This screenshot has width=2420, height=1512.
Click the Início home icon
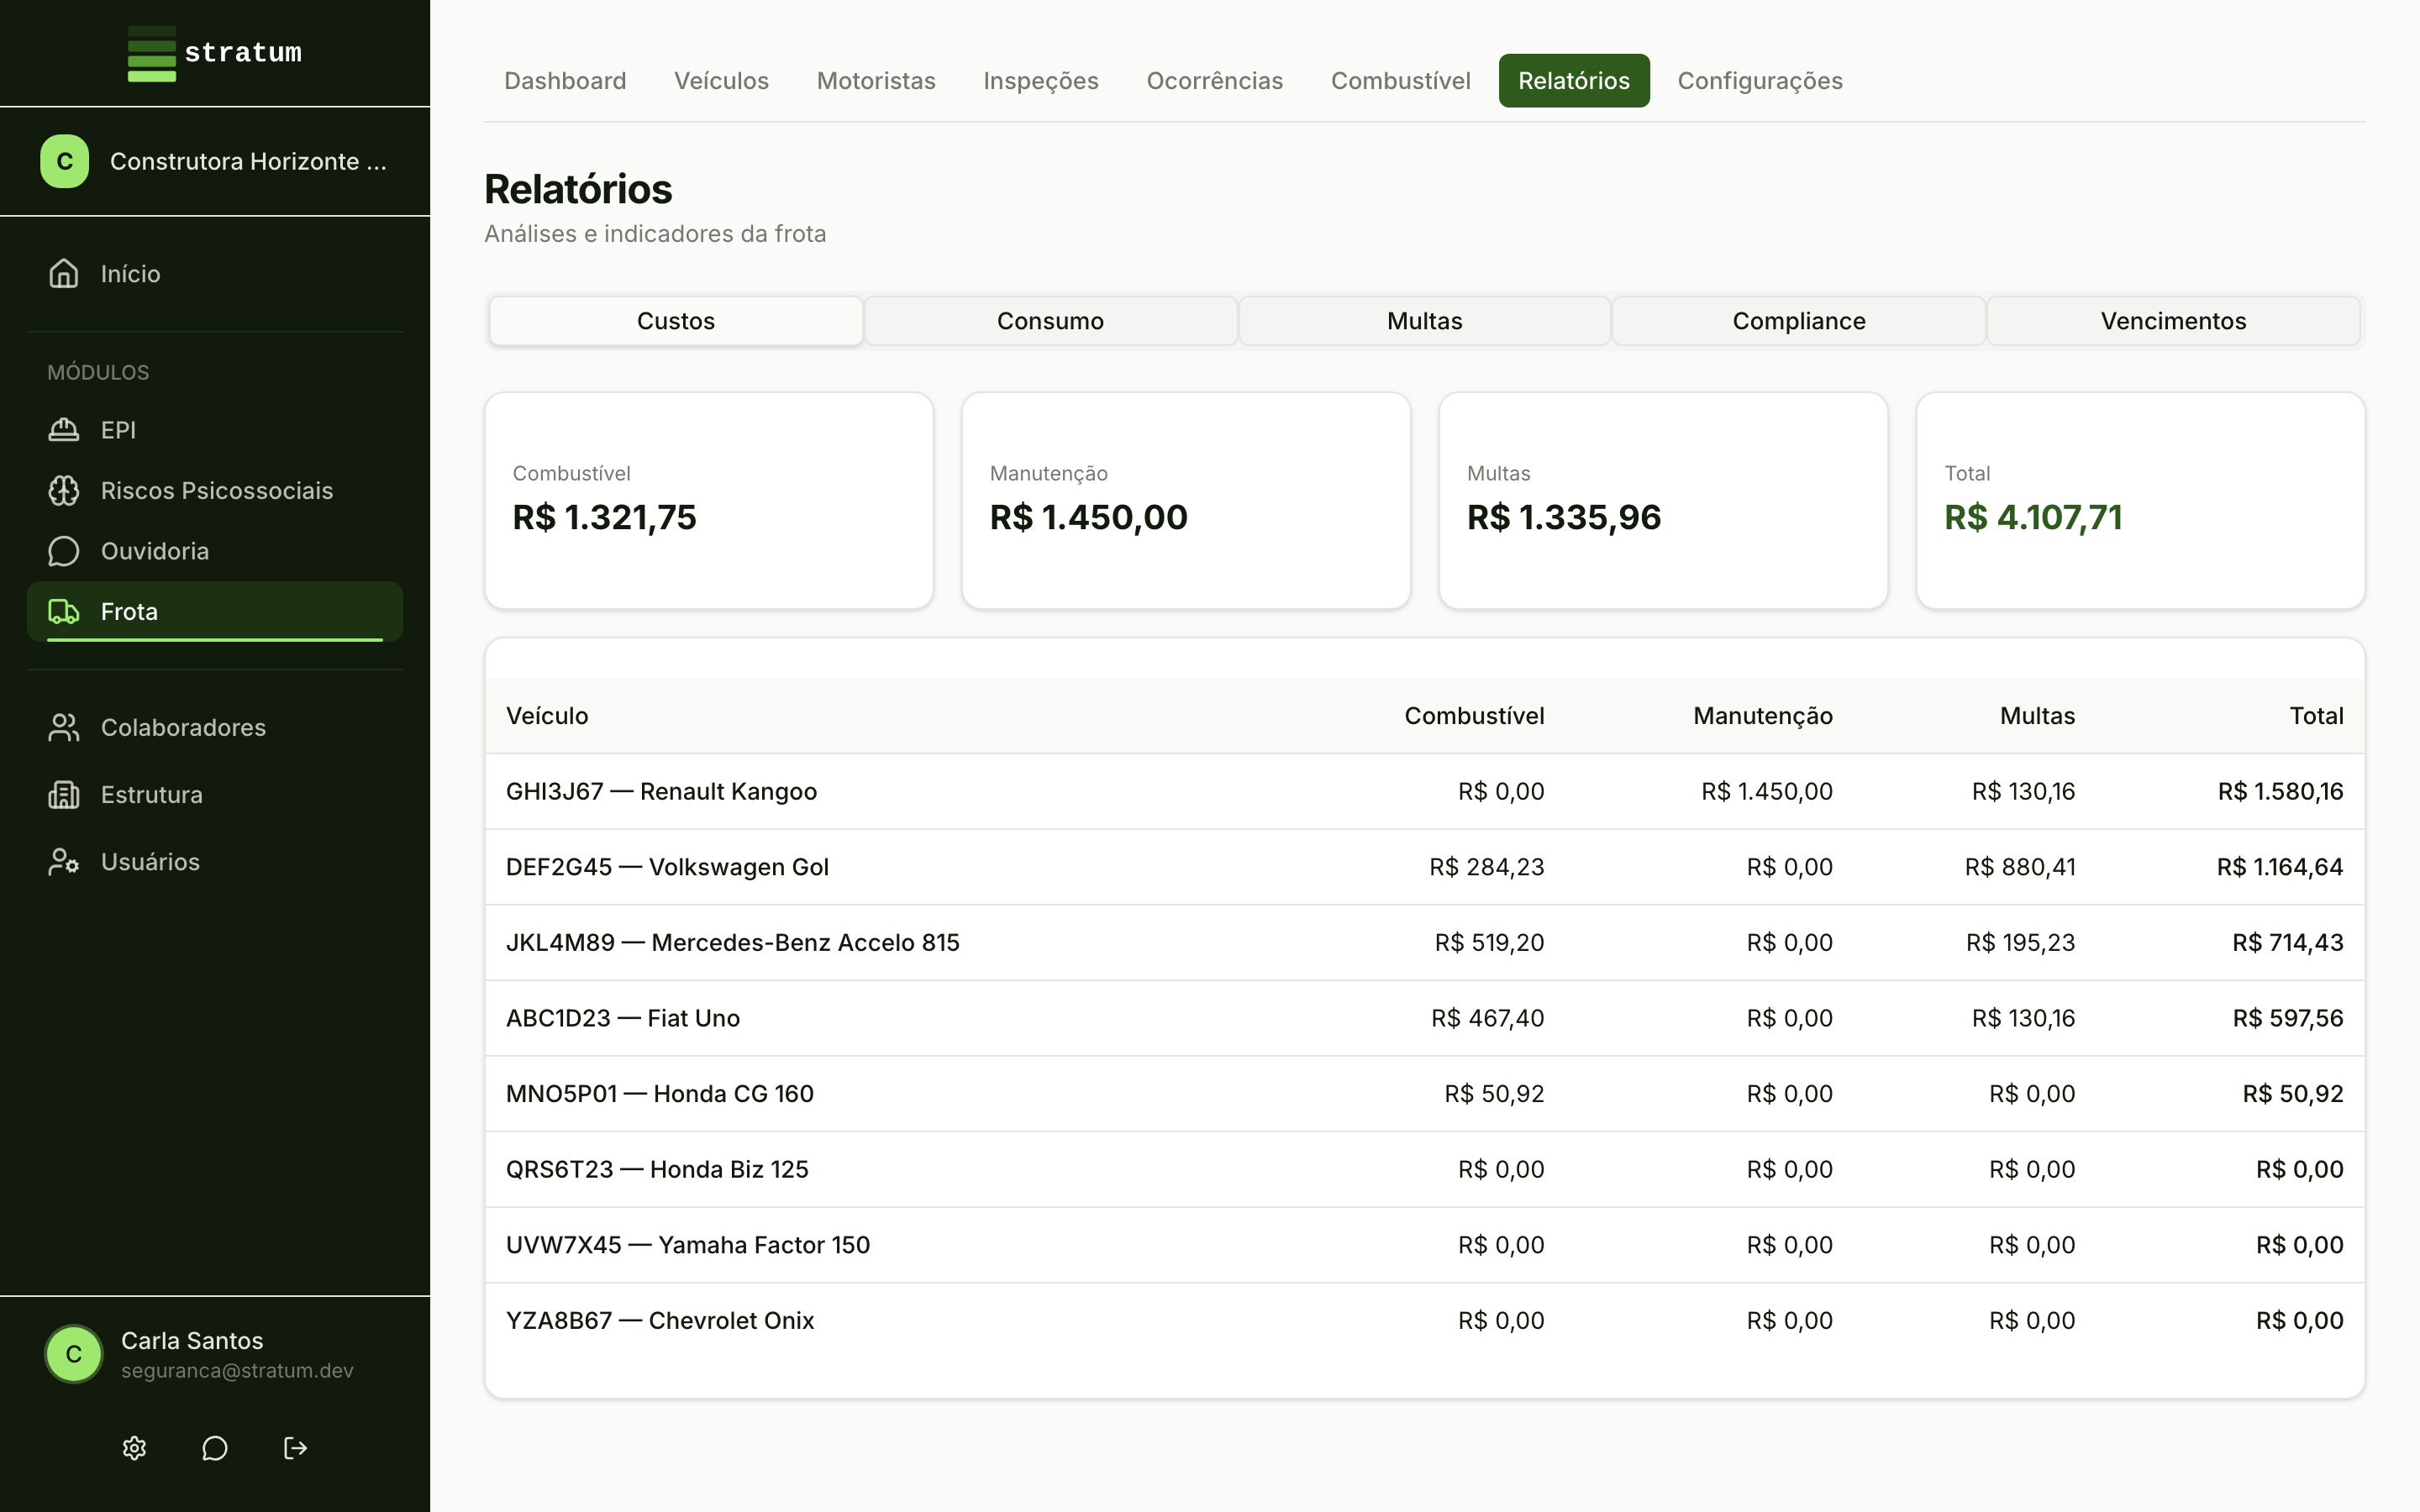pos(64,273)
